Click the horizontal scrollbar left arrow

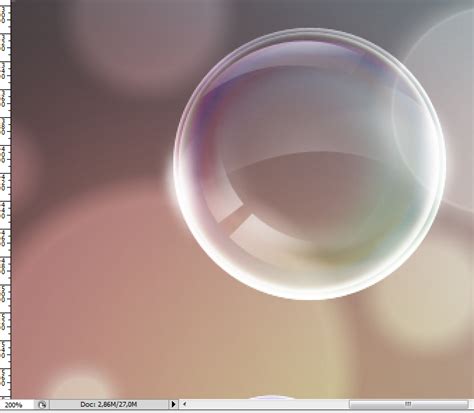coord(184,404)
